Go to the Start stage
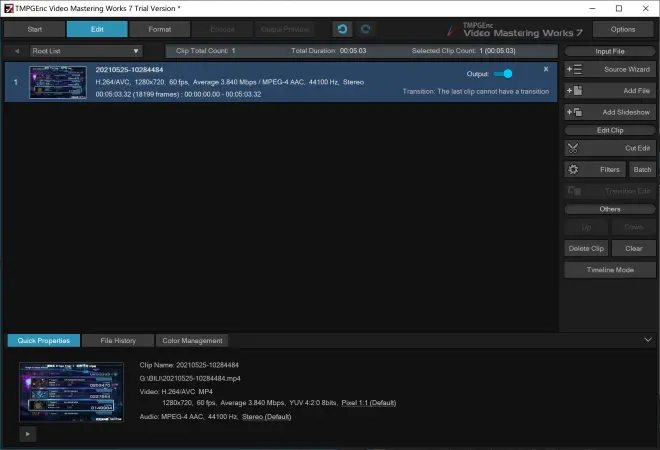The image size is (660, 450). [x=35, y=29]
